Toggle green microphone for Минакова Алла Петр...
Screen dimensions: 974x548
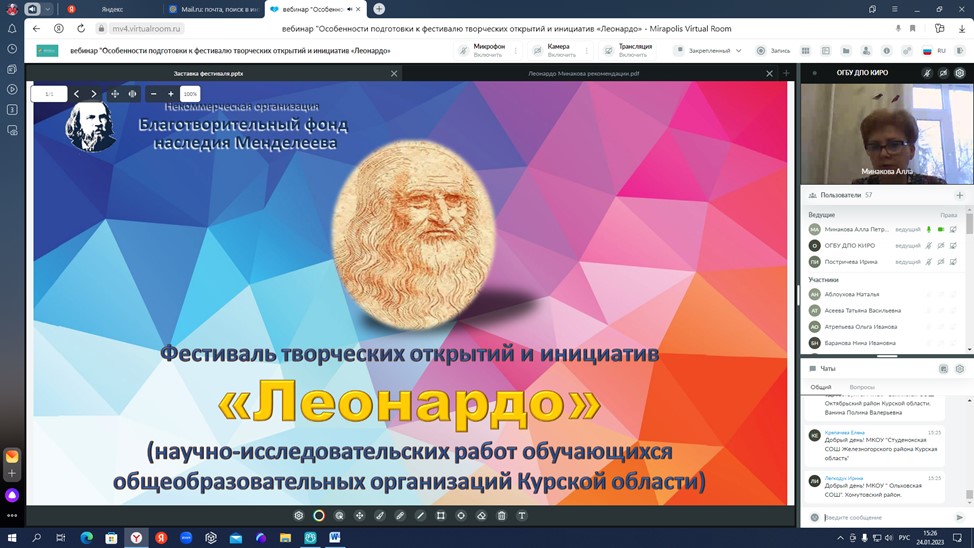929,229
